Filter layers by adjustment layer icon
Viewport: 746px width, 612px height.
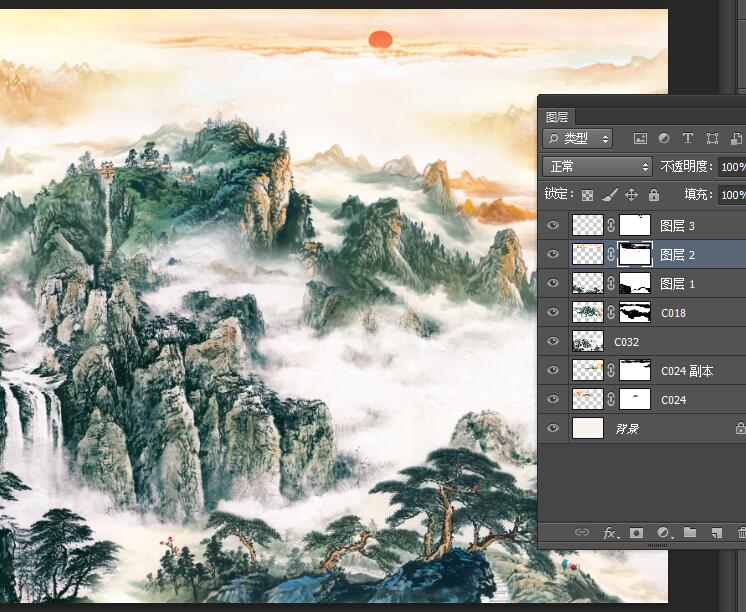point(664,138)
